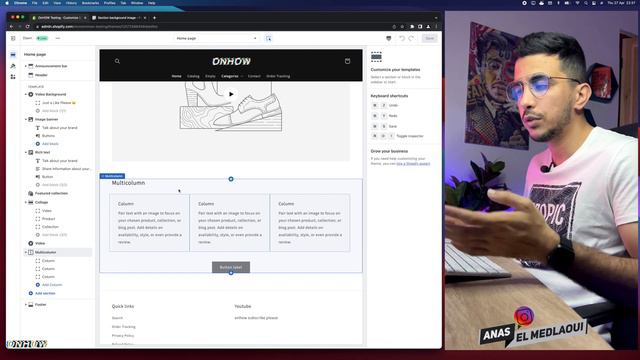Screen dimensions: 640x360
Task: Toggle the preview inspector icon
Action: [269, 38]
